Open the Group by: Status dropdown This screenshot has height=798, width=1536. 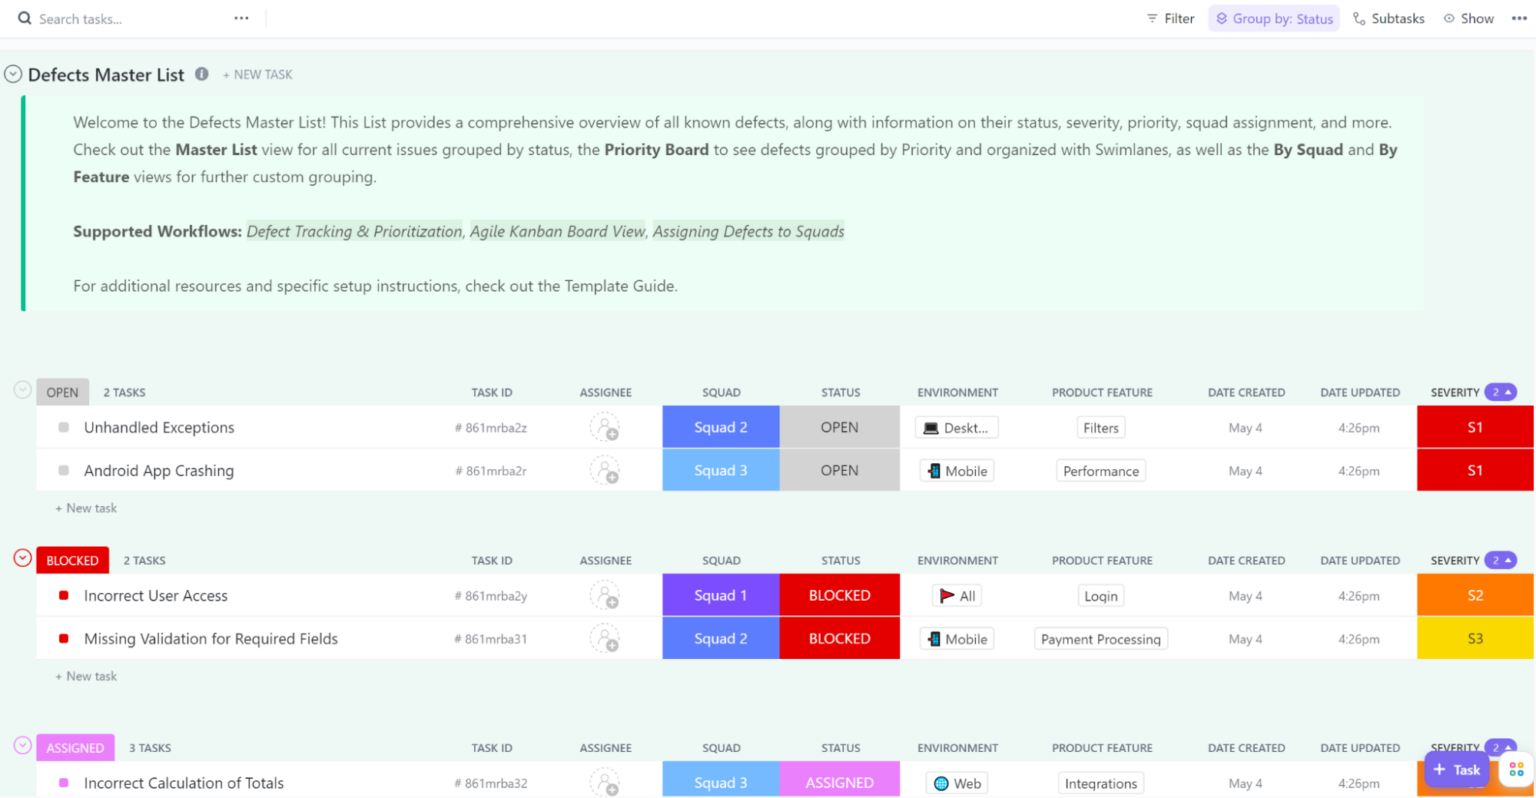coord(1274,17)
